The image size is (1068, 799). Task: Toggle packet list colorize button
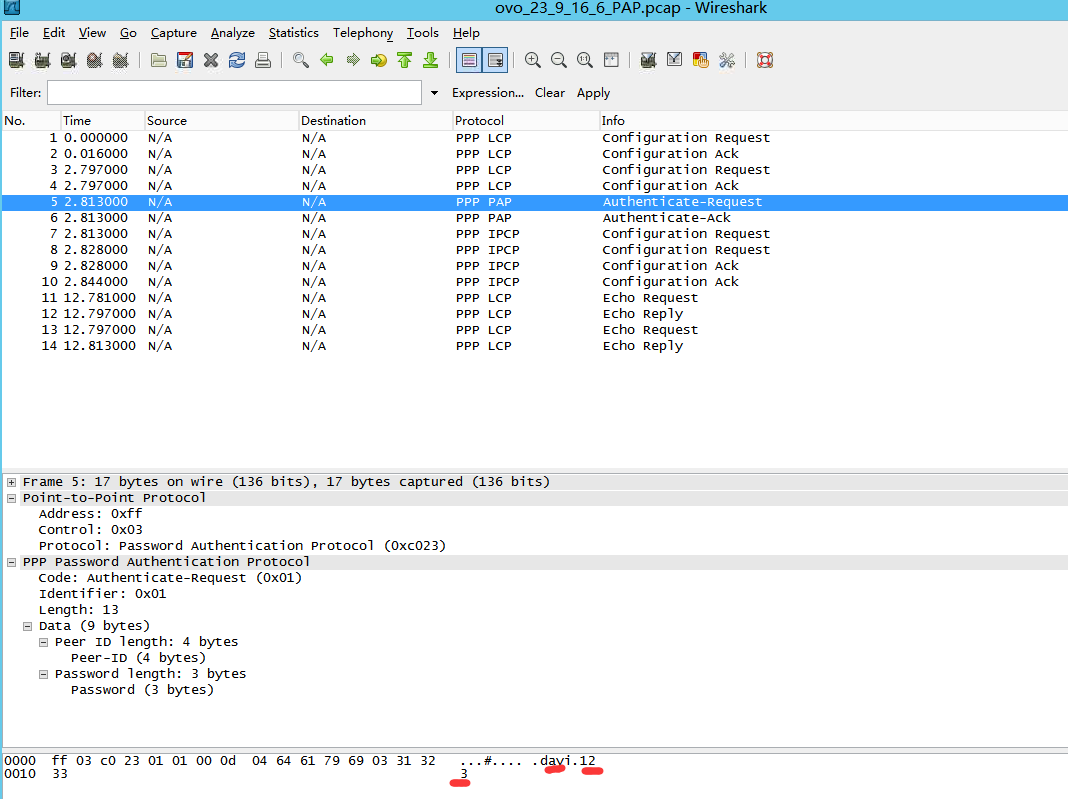469,60
